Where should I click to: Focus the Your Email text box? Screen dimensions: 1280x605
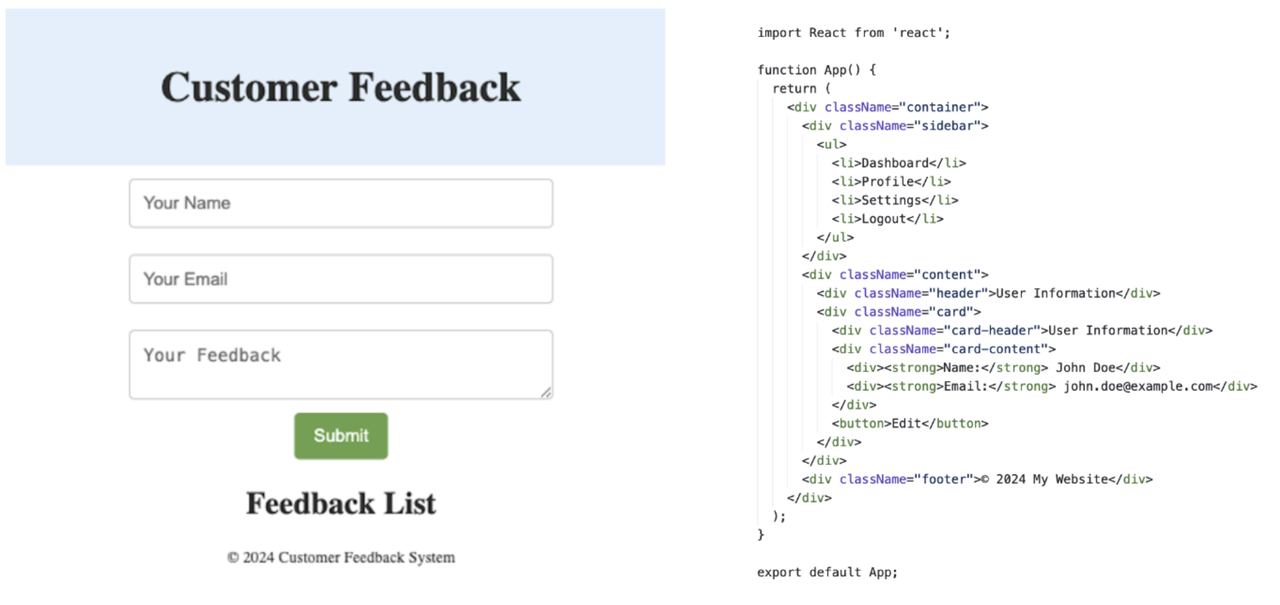pos(340,279)
